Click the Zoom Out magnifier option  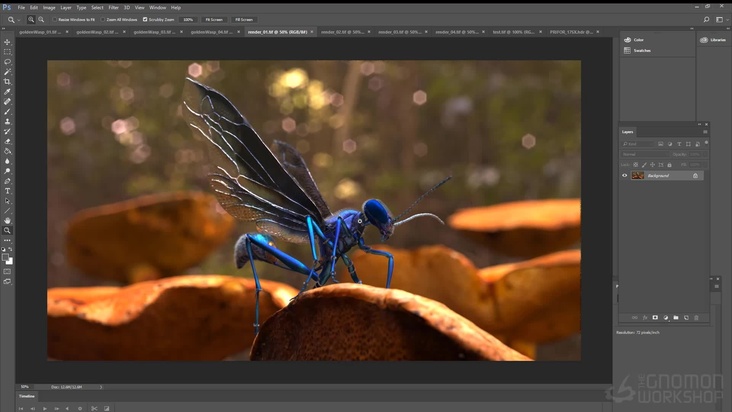(x=41, y=20)
